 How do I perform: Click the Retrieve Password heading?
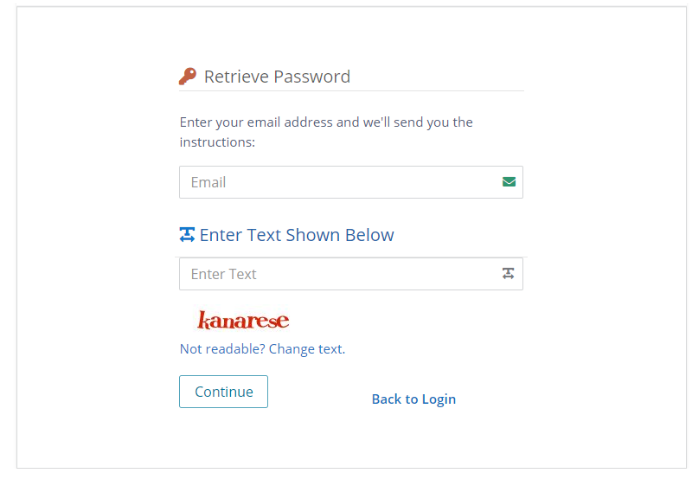pos(277,76)
